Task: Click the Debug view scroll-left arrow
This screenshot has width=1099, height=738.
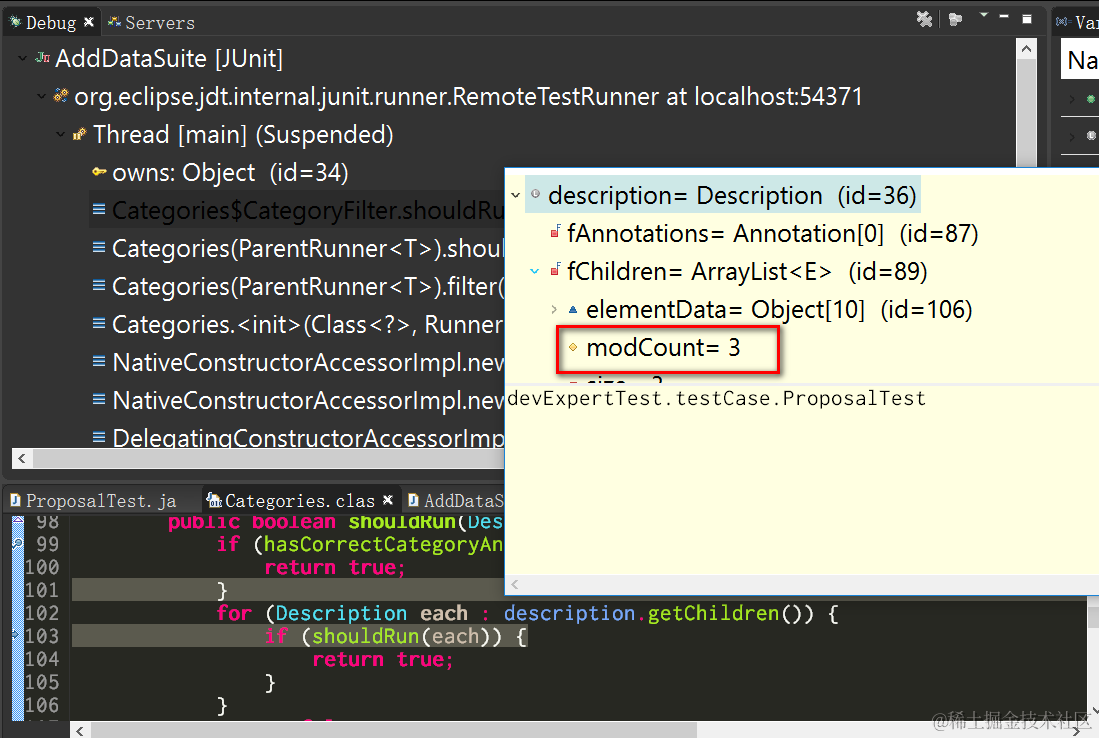Action: click(22, 458)
